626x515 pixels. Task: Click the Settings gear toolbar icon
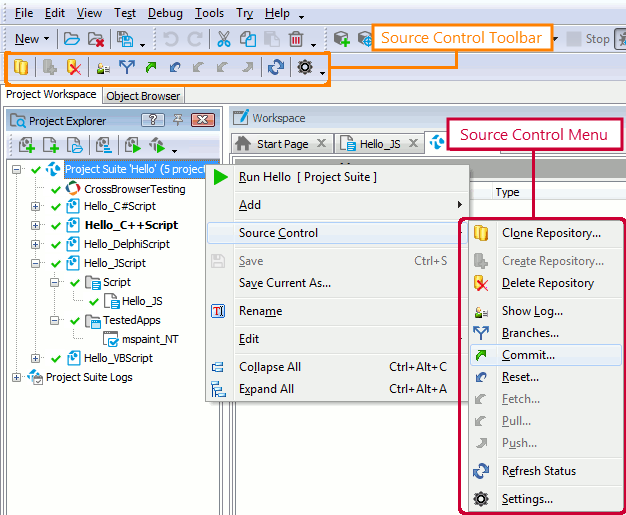coord(305,67)
